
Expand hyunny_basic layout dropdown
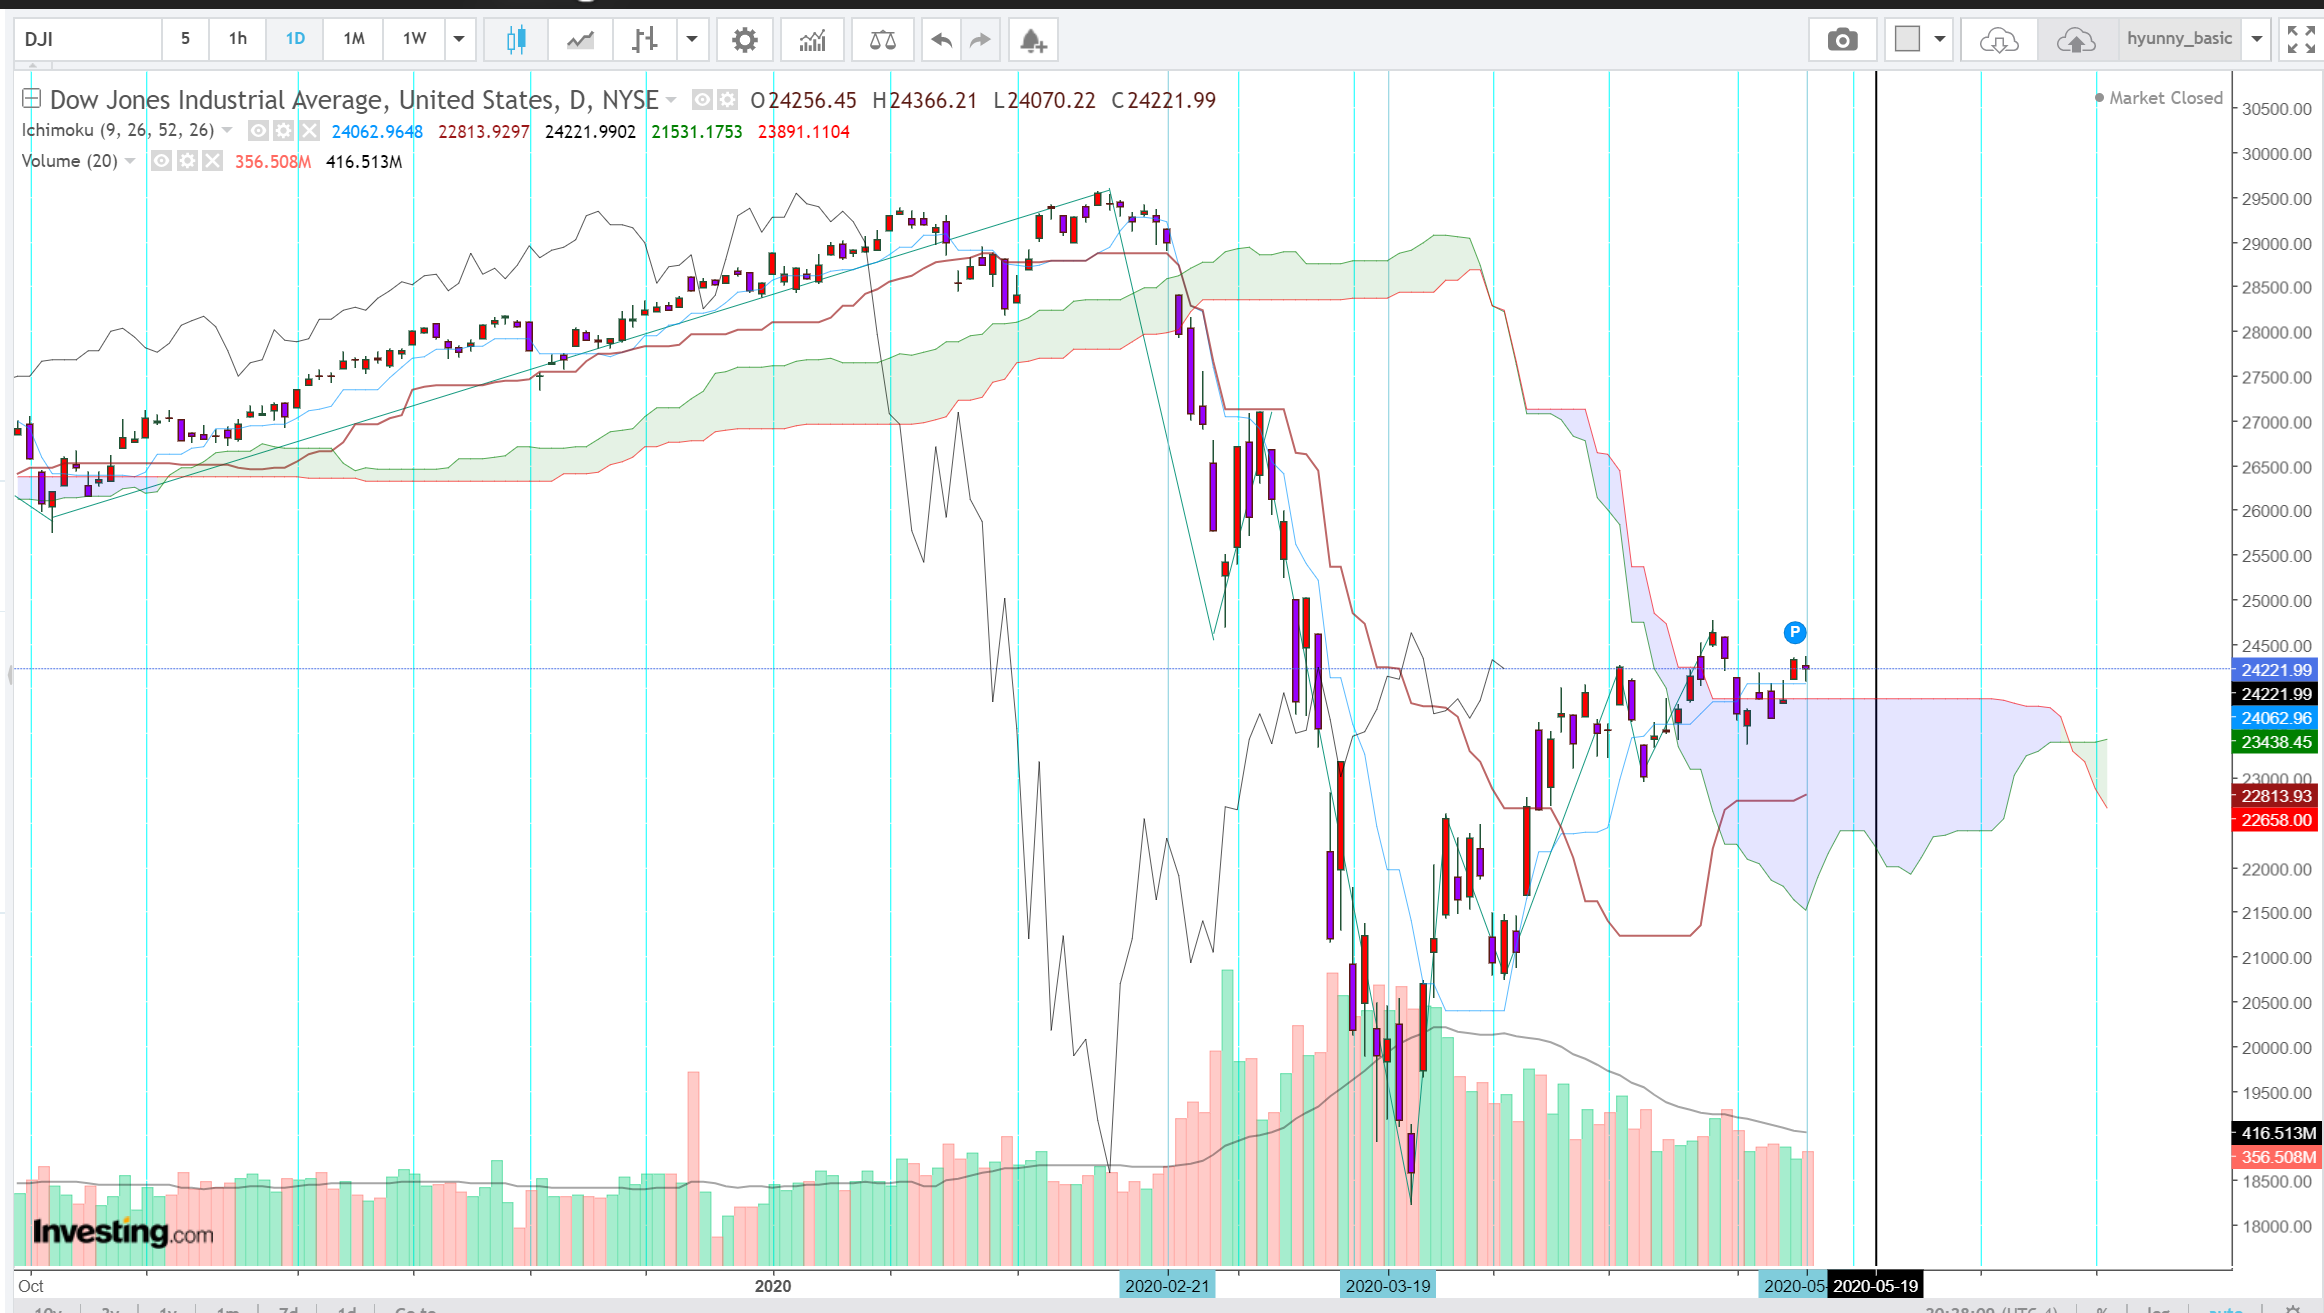[x=2257, y=39]
